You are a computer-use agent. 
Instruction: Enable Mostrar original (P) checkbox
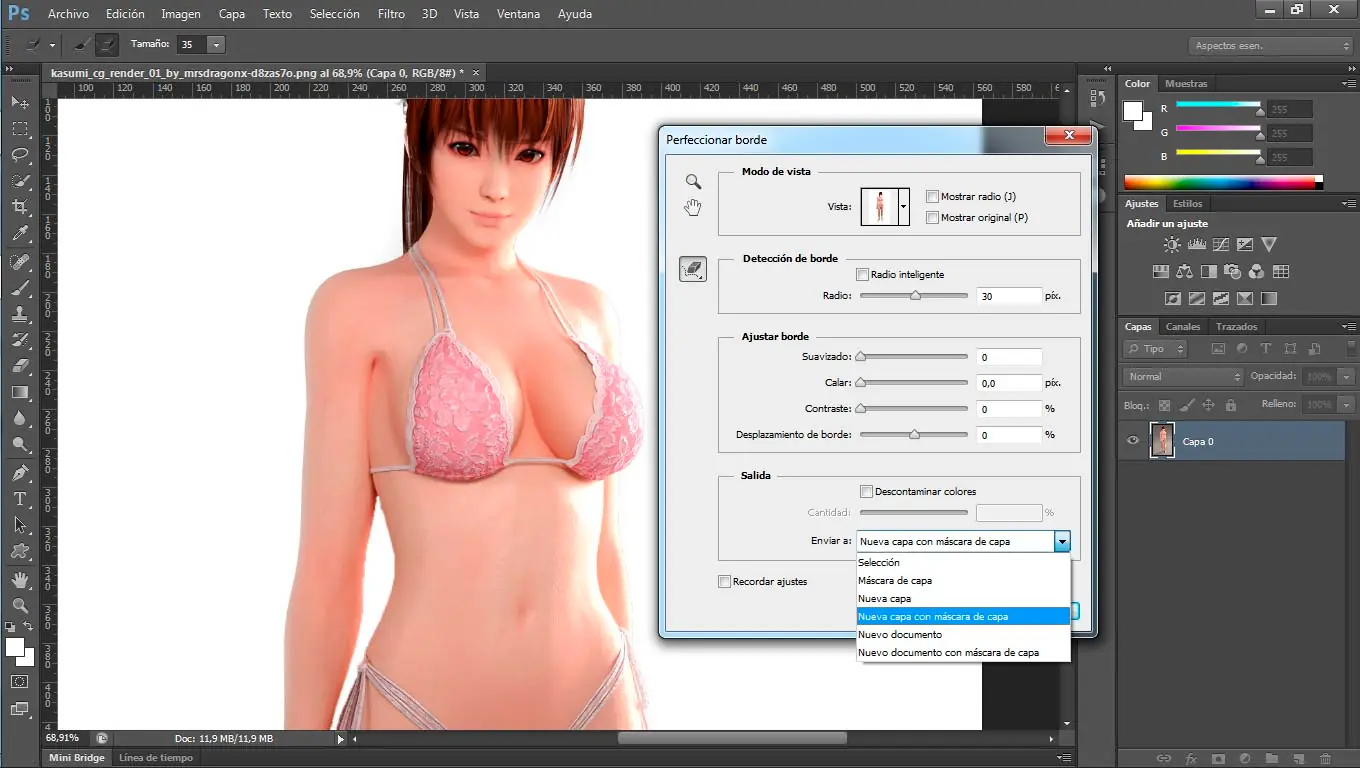pos(933,218)
